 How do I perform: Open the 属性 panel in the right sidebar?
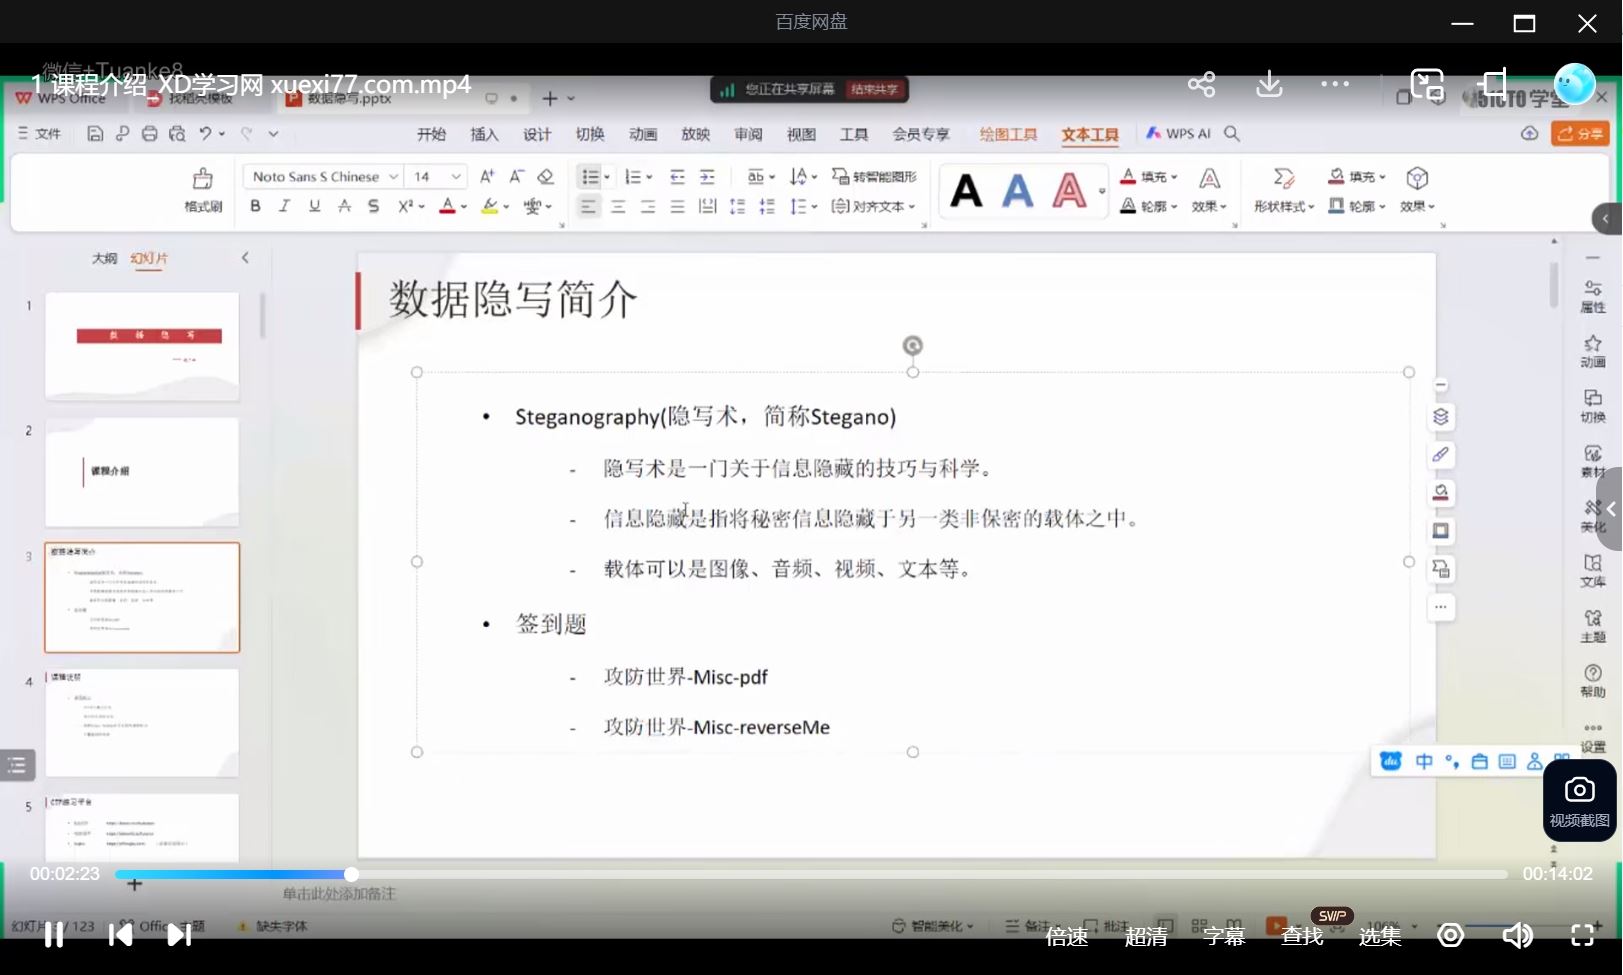[1592, 296]
